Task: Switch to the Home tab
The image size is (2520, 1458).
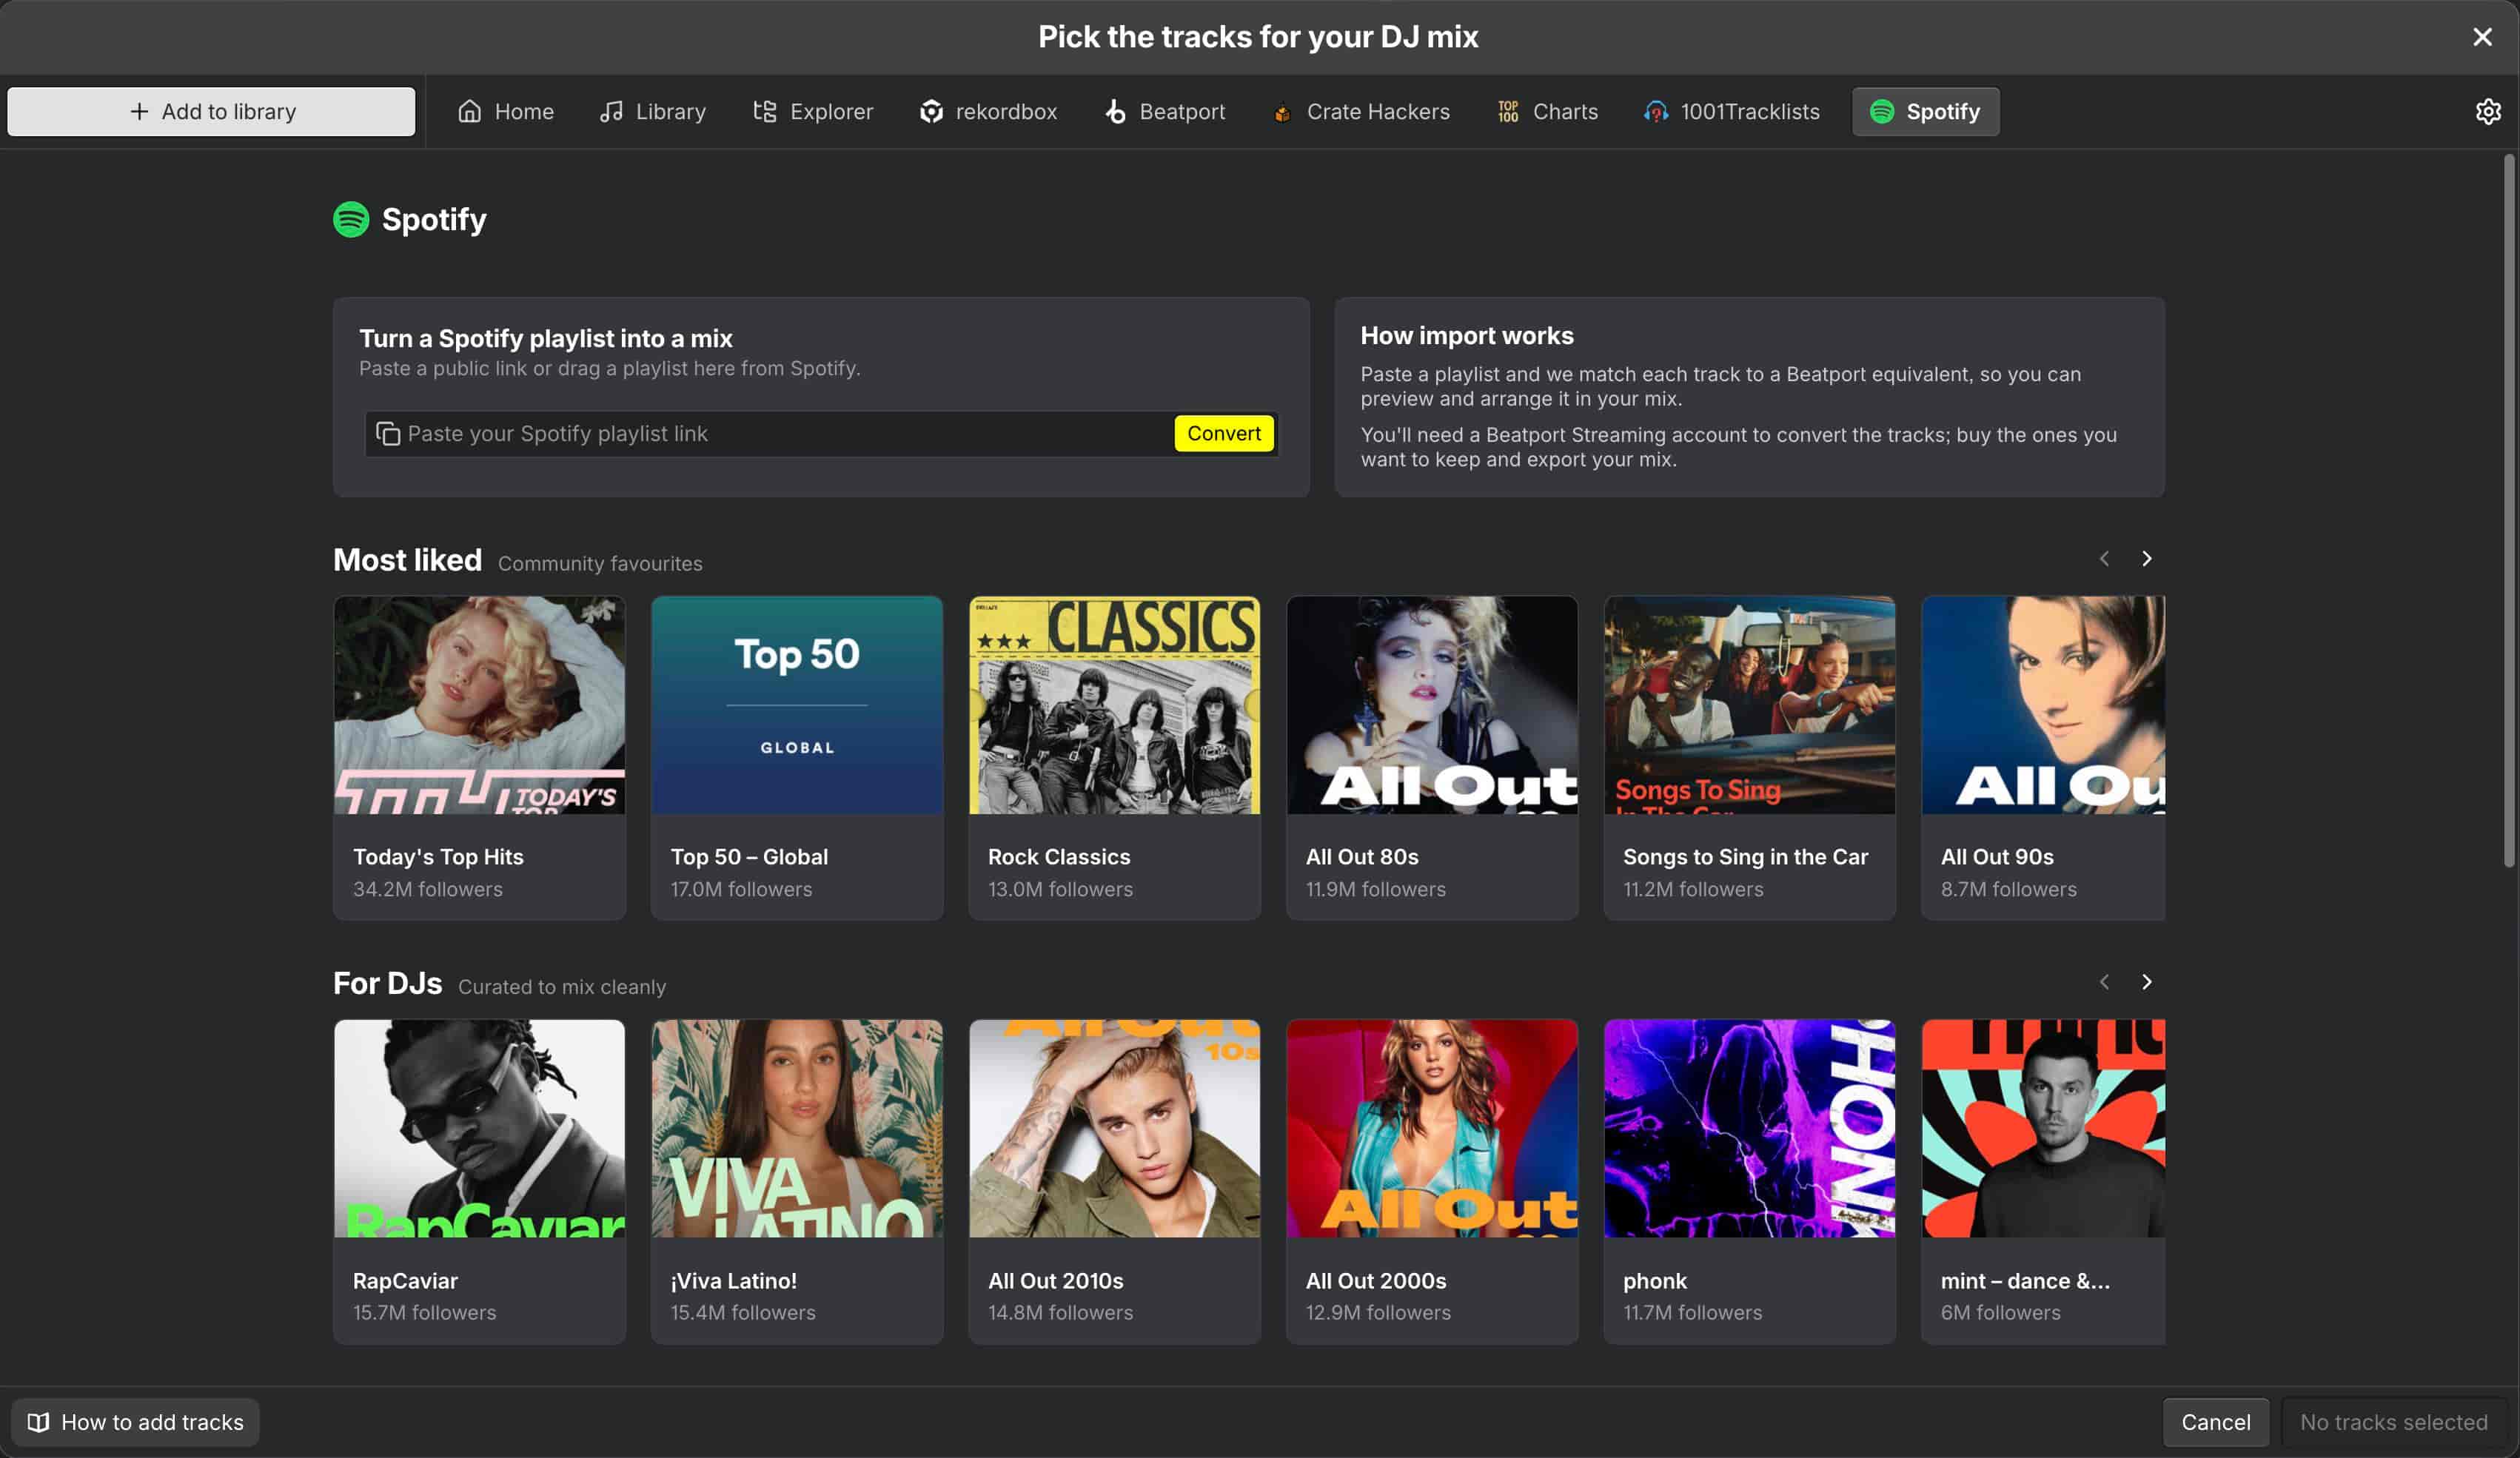Action: [x=505, y=111]
